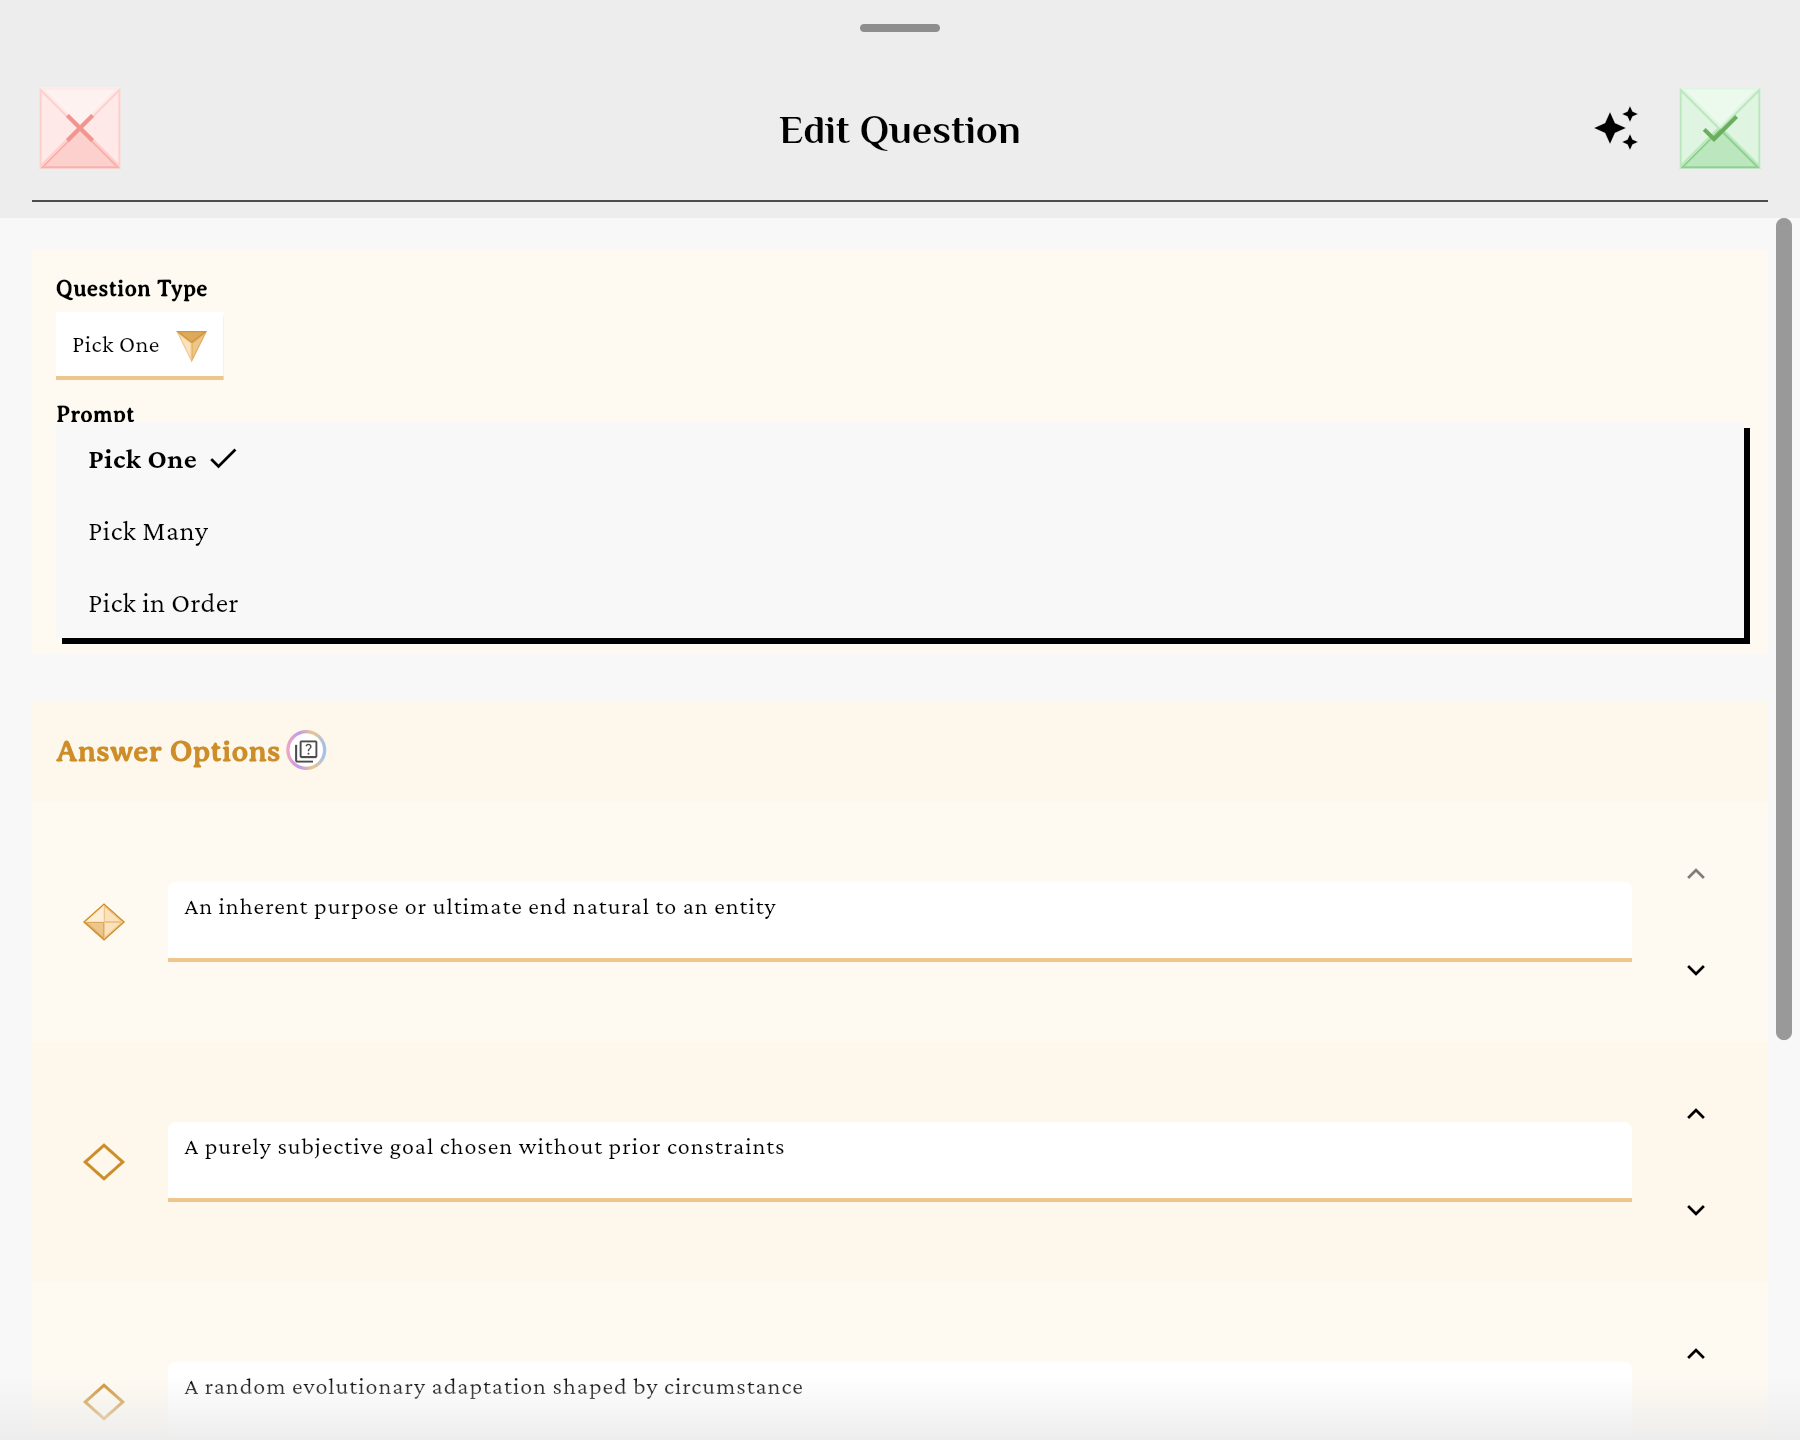Click the sheet drag handle at top
This screenshot has width=1800, height=1440.
(x=900, y=28)
